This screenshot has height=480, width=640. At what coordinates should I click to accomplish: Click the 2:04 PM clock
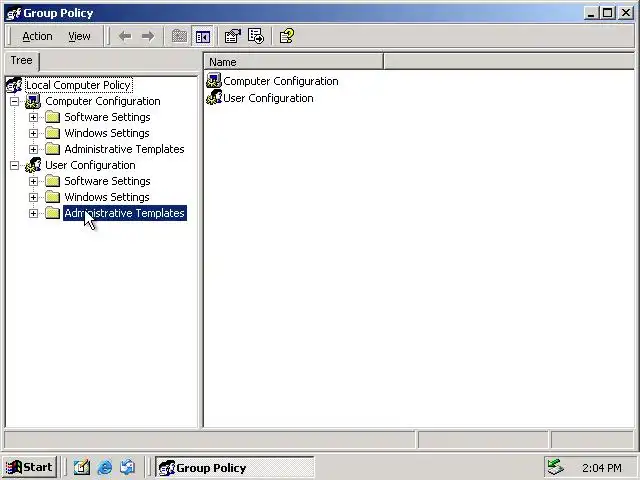[x=602, y=468]
